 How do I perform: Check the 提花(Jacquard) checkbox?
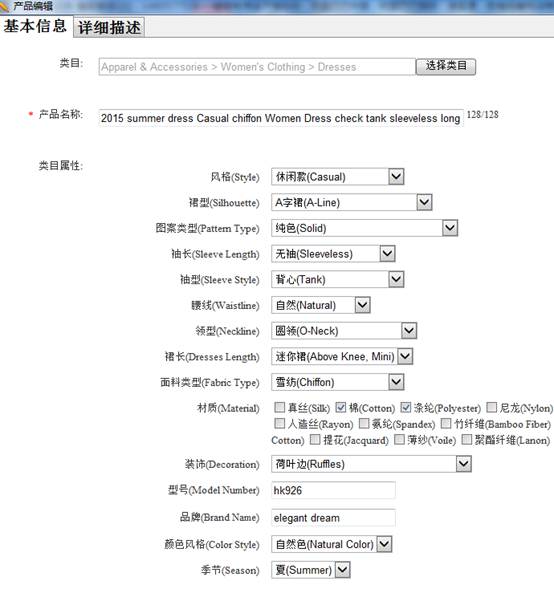coord(315,439)
